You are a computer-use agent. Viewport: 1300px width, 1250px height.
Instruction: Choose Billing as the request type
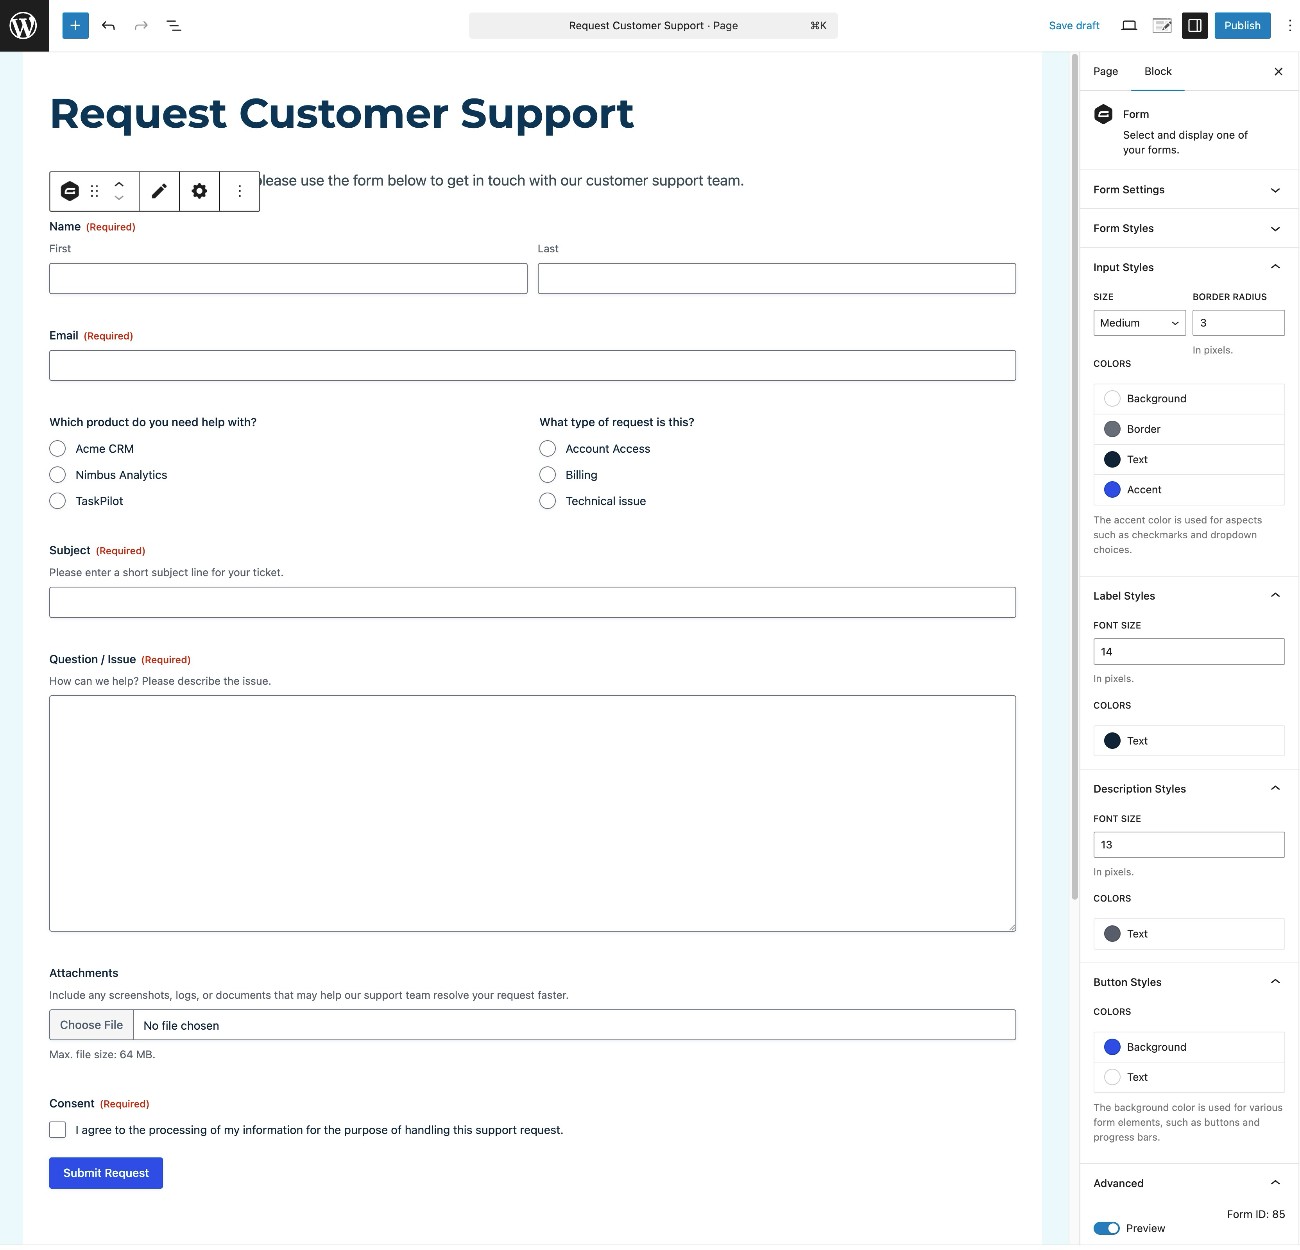pos(547,474)
